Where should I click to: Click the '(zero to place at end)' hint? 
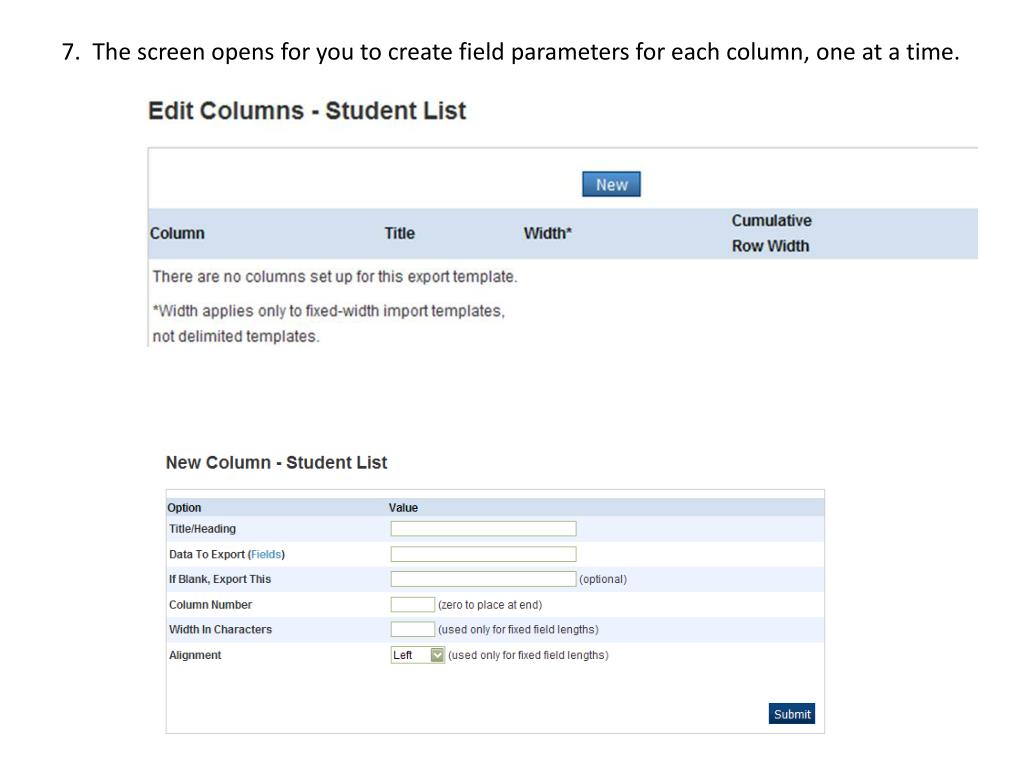point(490,605)
